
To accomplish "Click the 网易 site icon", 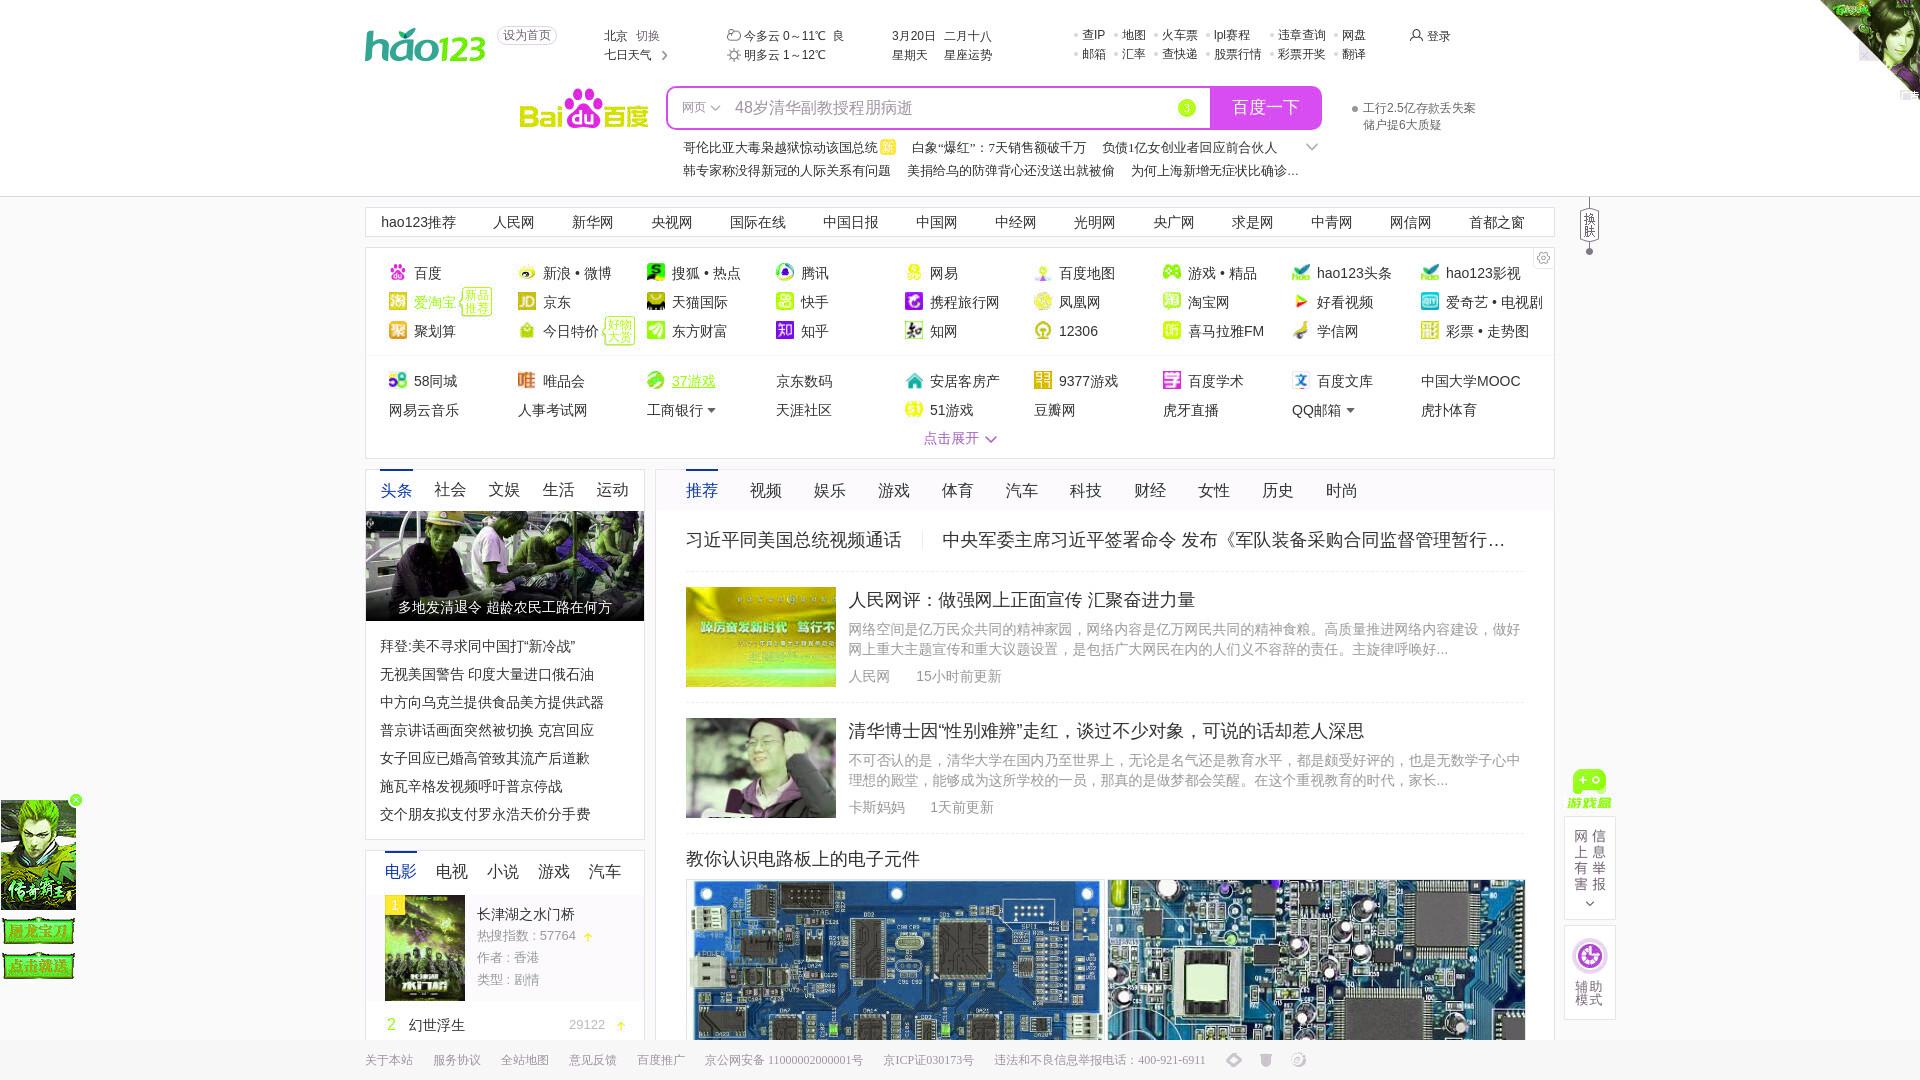I will pyautogui.click(x=914, y=272).
